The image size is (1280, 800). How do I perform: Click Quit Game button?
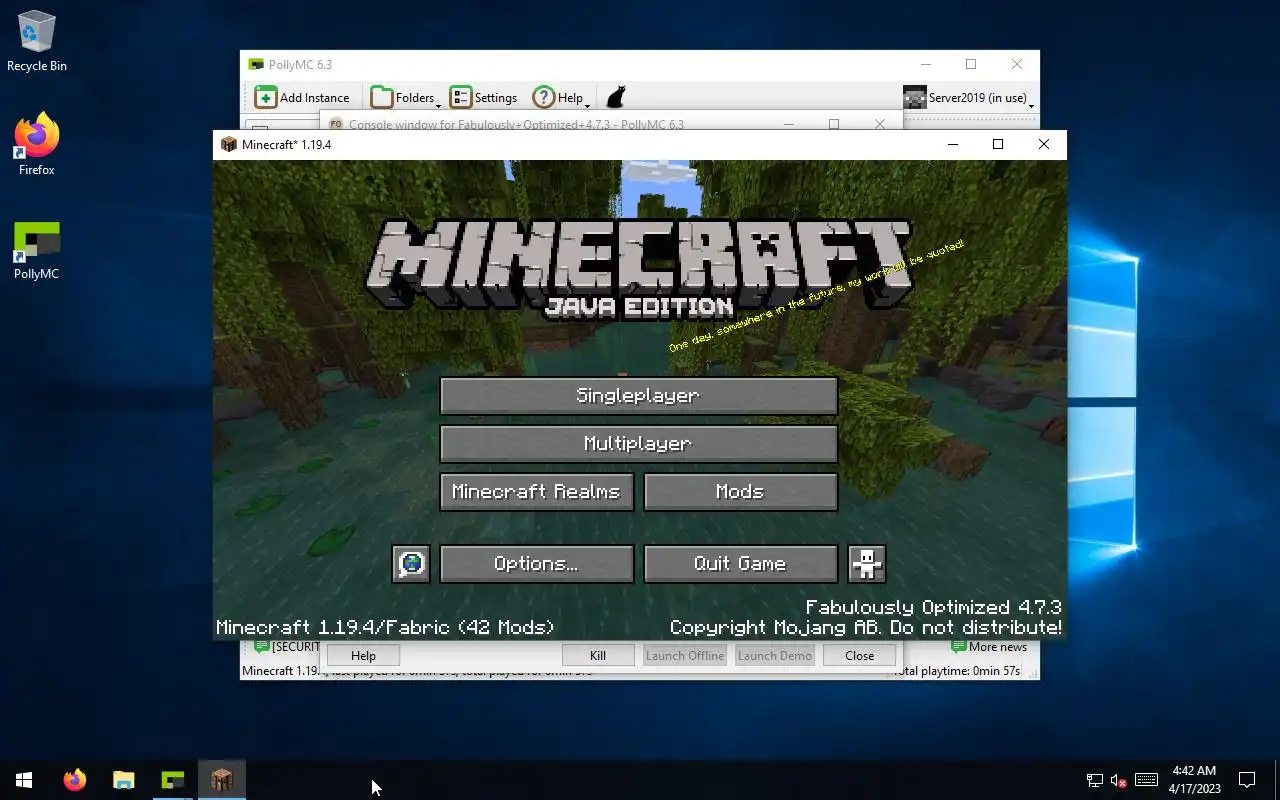click(x=740, y=563)
